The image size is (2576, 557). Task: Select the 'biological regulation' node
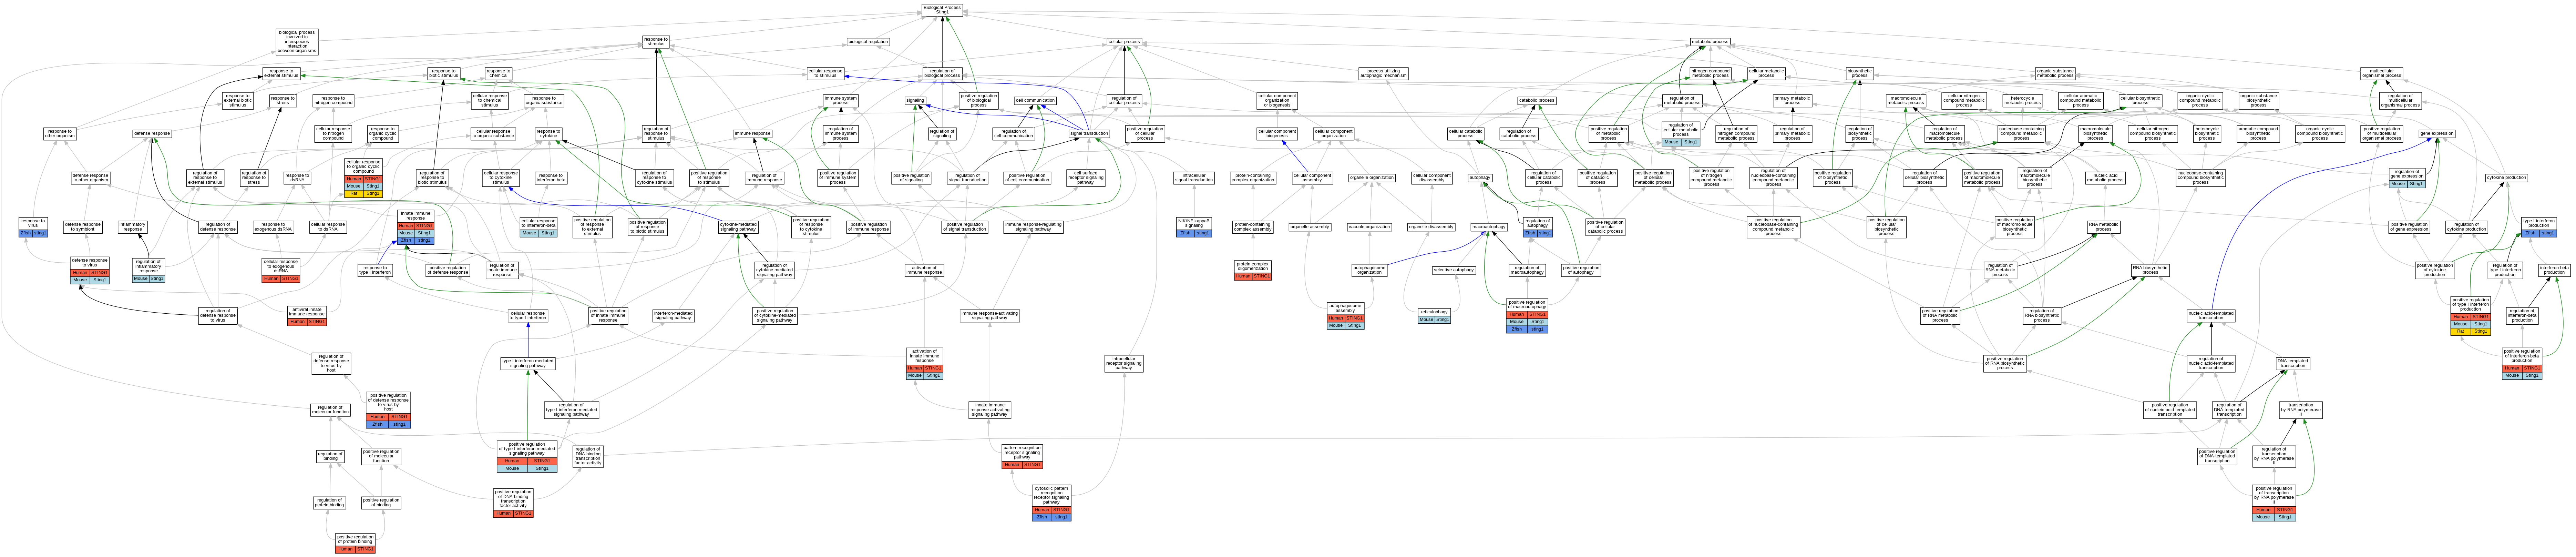point(868,42)
